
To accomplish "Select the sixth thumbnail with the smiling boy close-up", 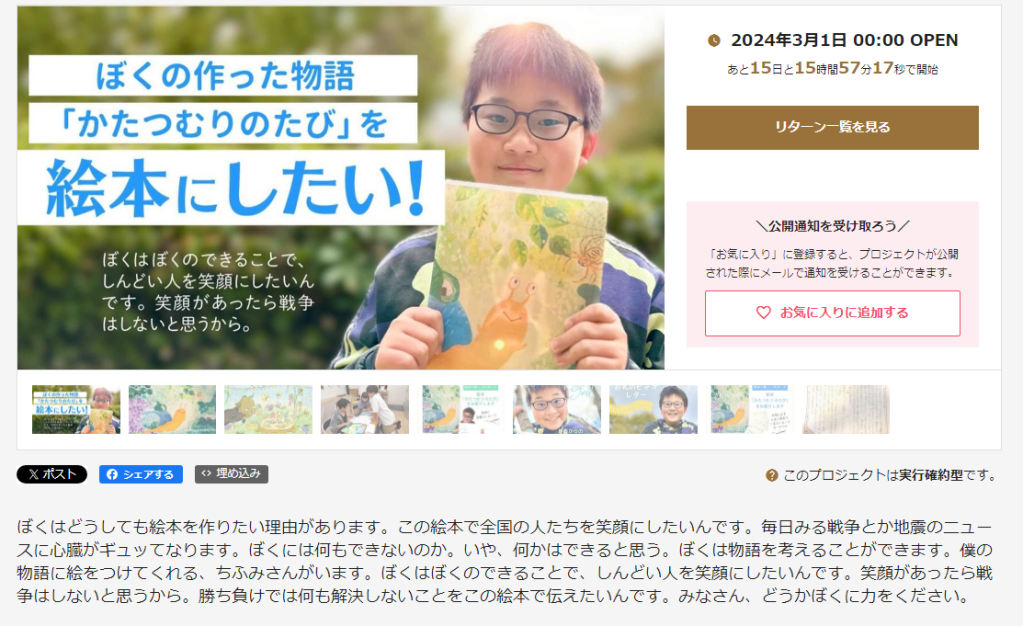I will 557,409.
